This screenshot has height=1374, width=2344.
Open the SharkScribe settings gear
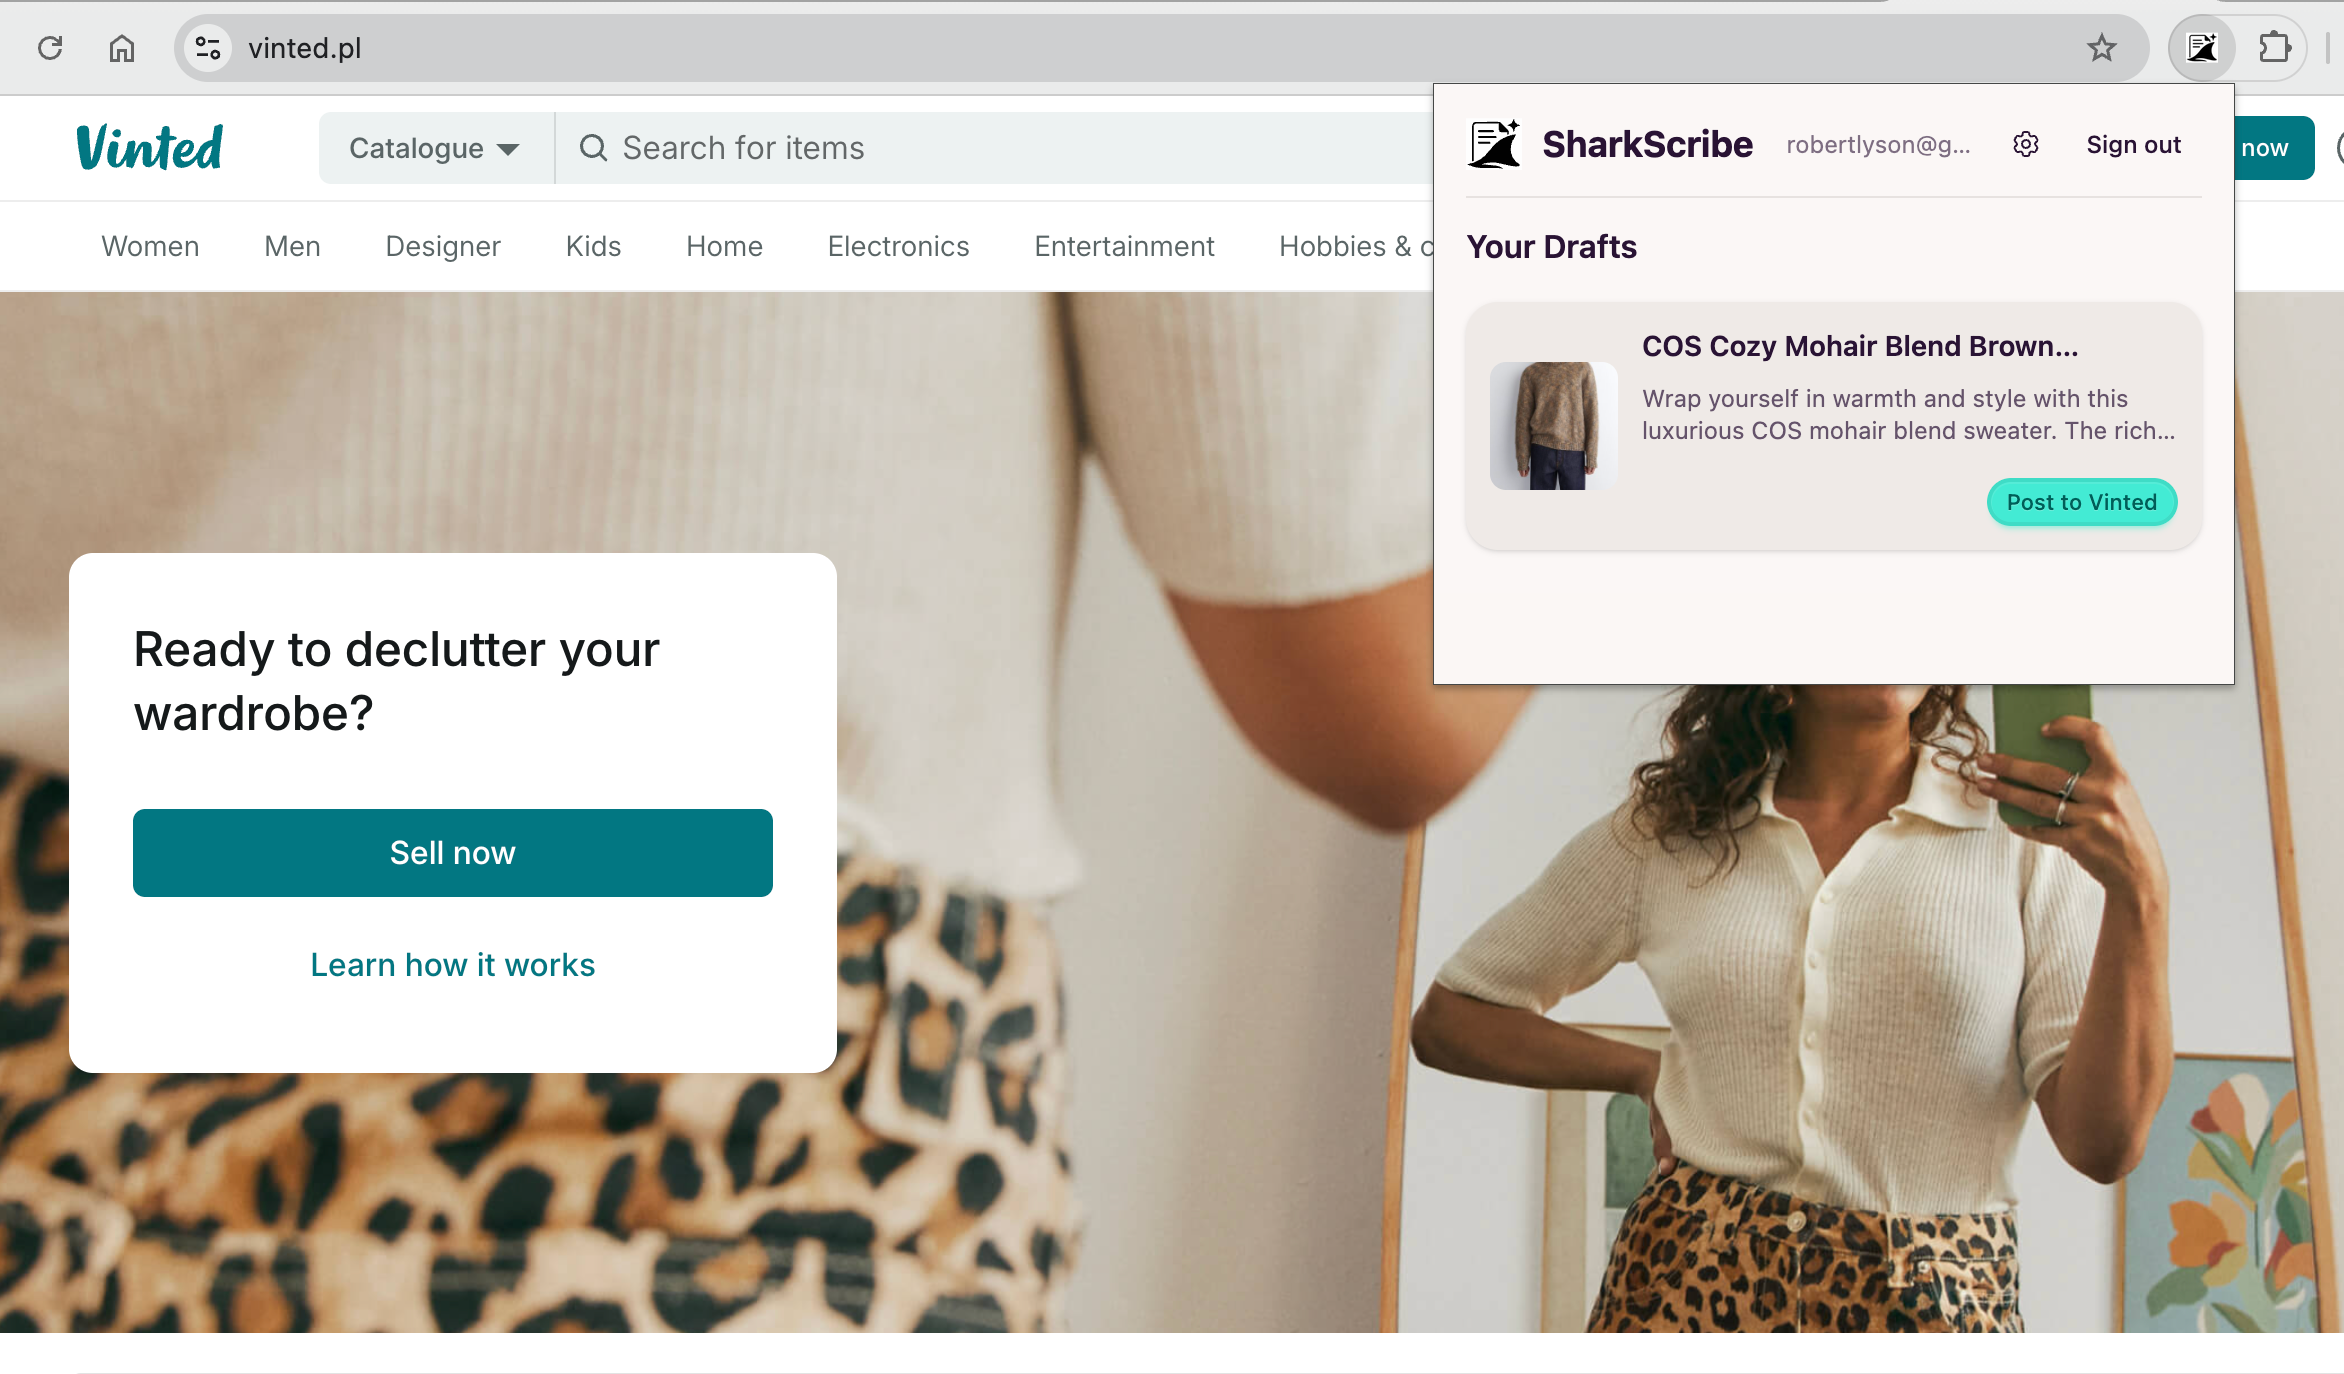coord(2026,144)
